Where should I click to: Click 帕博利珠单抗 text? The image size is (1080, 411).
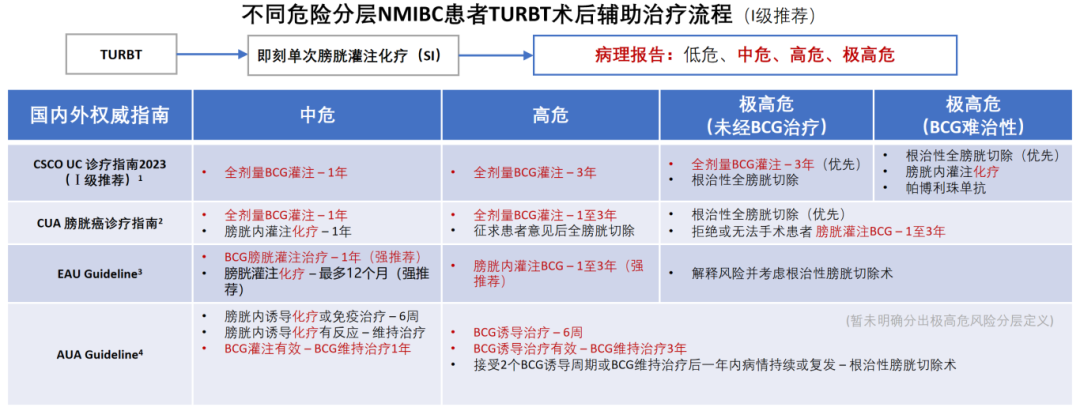coord(946,188)
